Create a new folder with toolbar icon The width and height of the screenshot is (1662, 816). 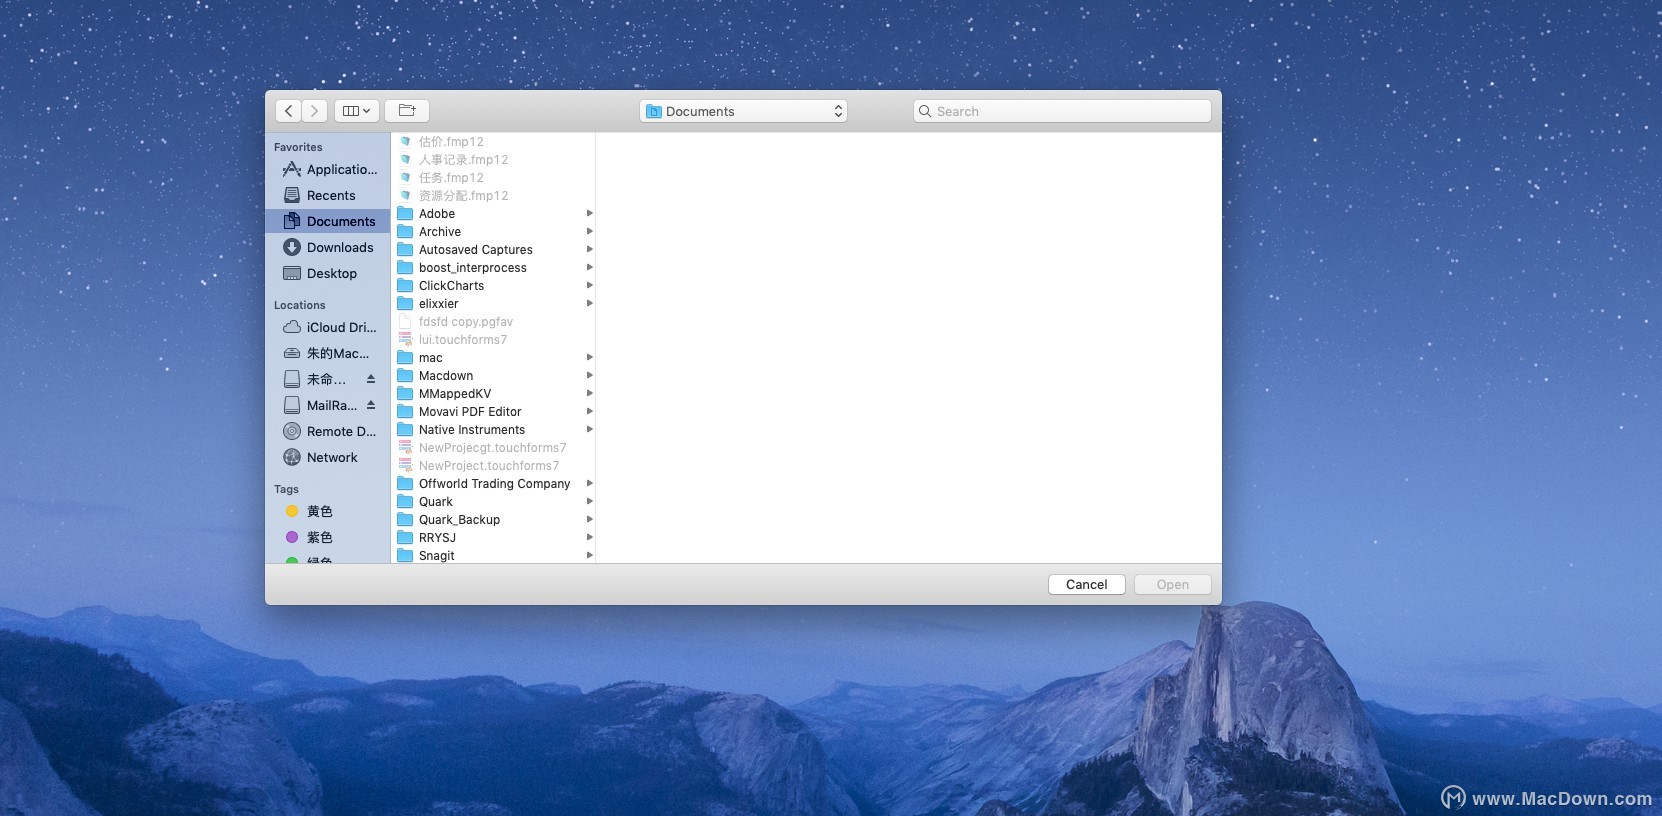tap(407, 111)
